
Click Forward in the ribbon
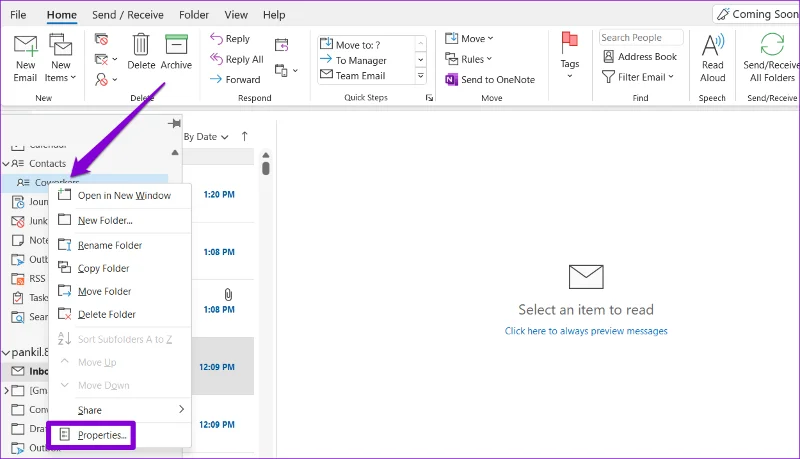pyautogui.click(x=235, y=80)
